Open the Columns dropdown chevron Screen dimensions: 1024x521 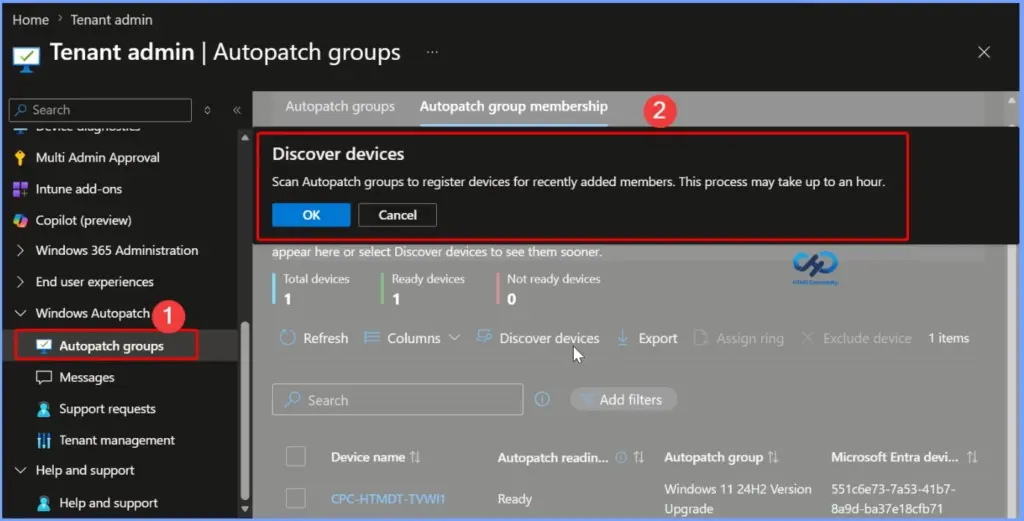(x=455, y=338)
